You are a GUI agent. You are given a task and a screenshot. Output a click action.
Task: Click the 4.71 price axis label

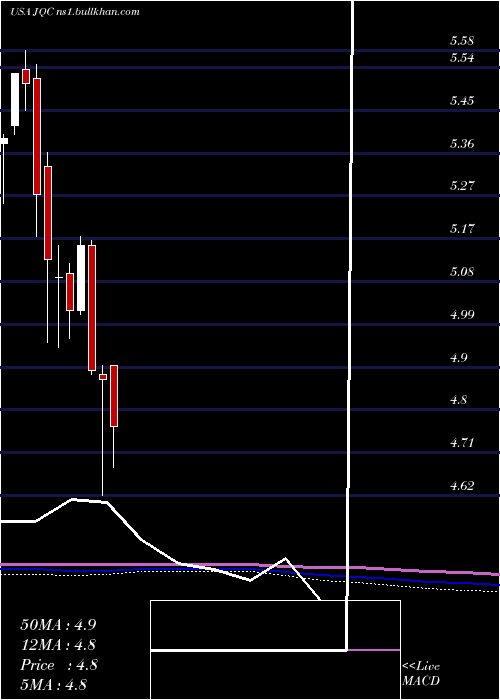pos(462,443)
